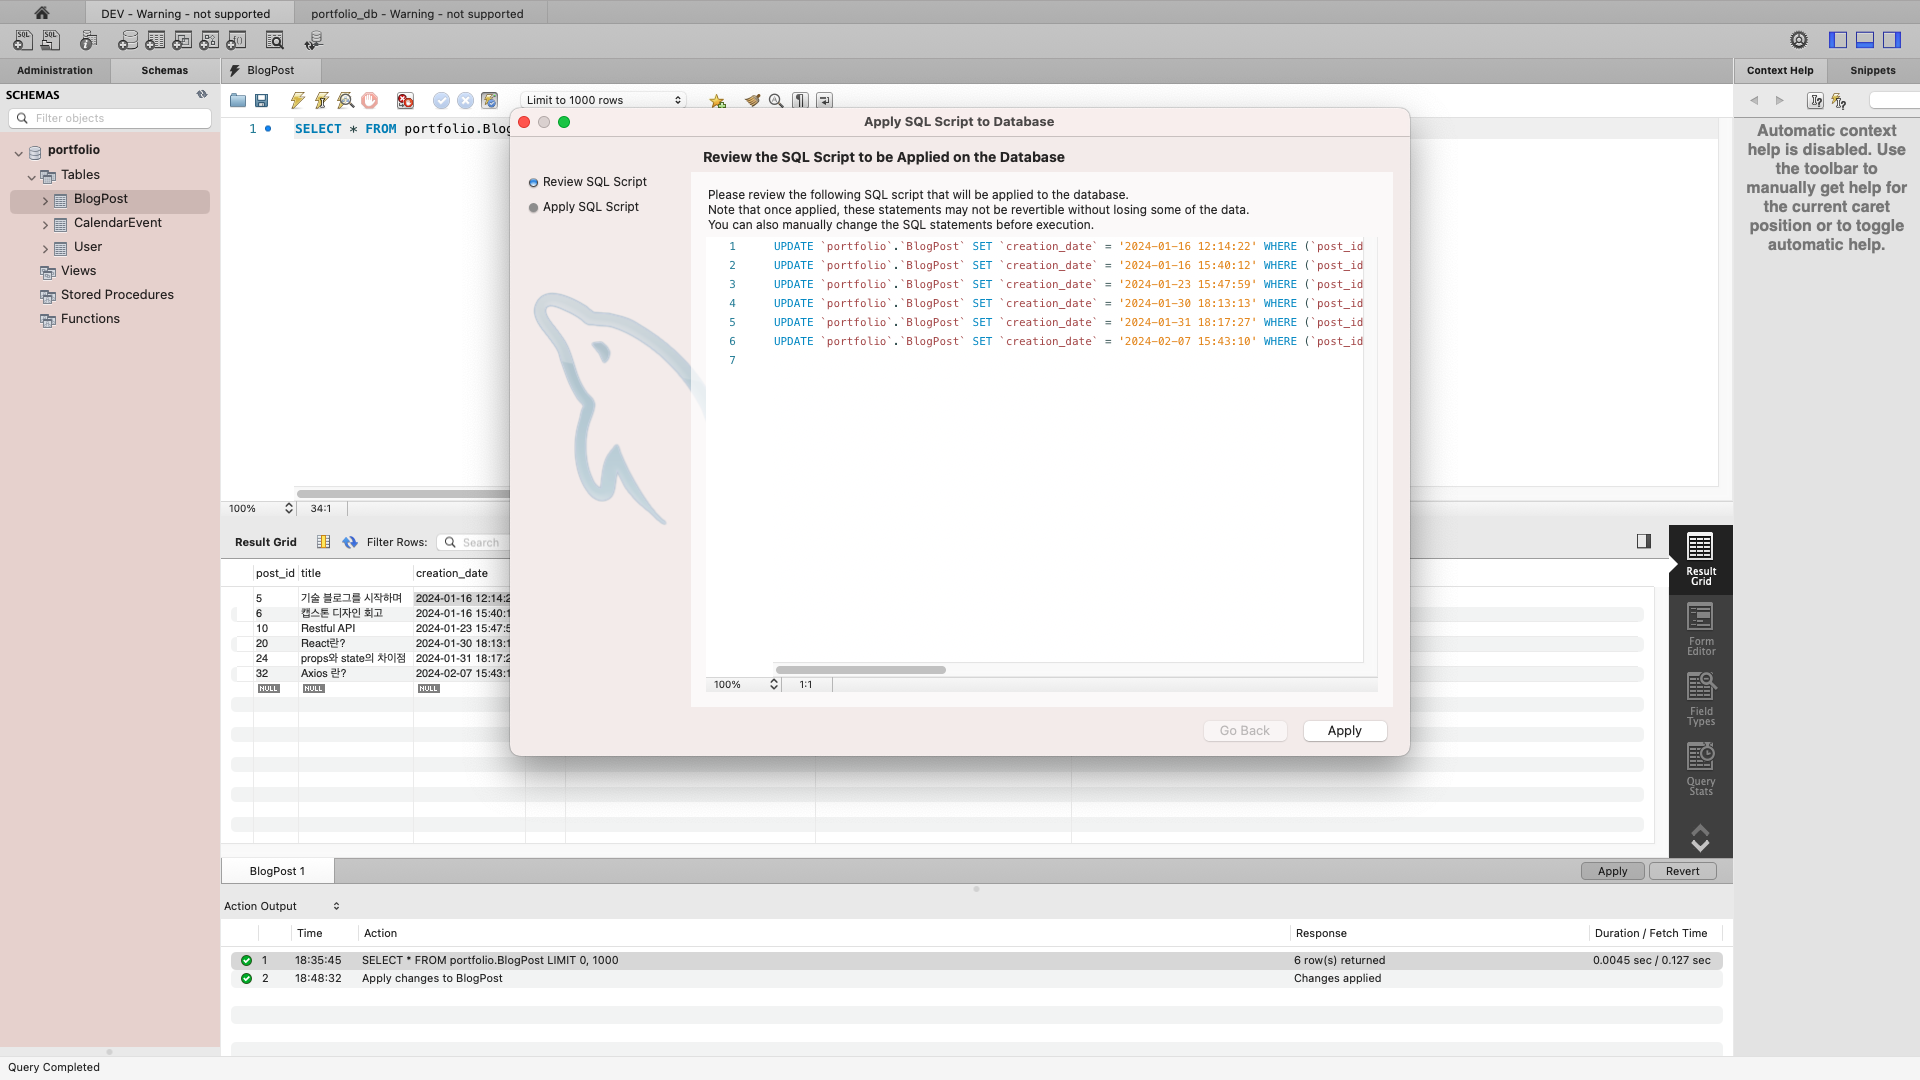Toggle the left sidebar panel visibility
Image resolution: width=1920 pixels, height=1080 pixels.
point(1838,40)
